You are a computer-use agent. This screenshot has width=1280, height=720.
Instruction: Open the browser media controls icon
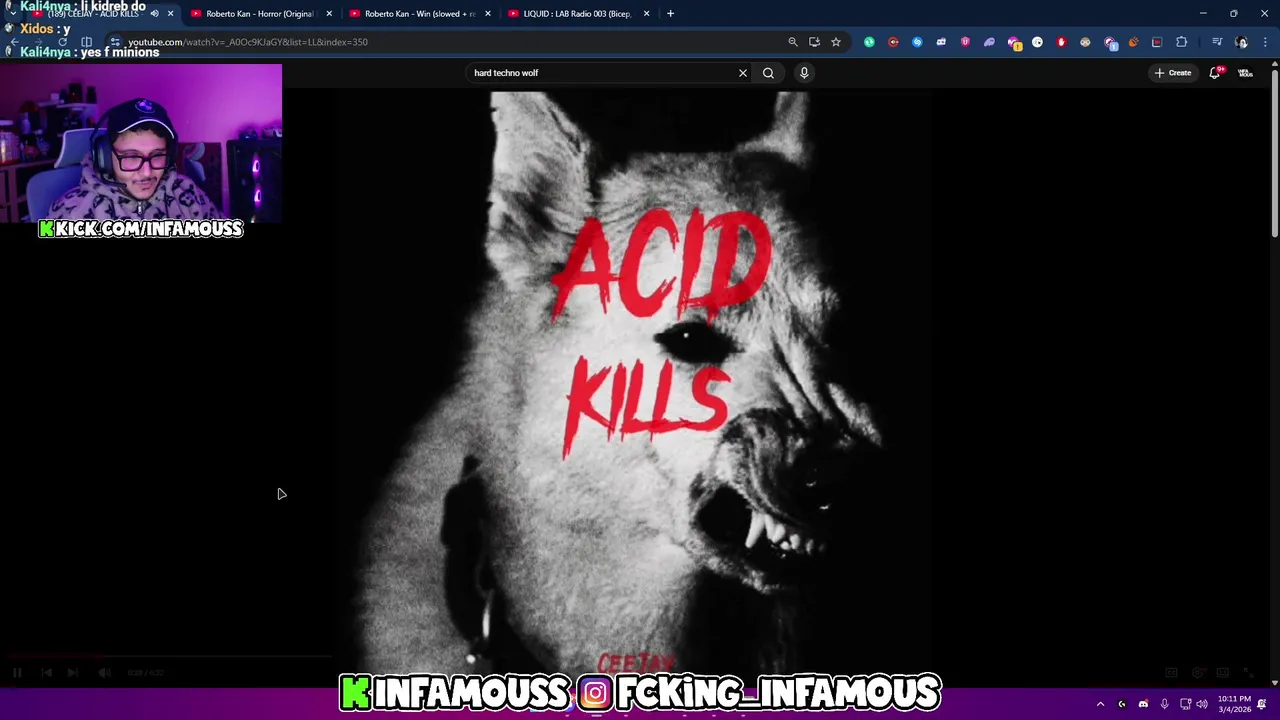click(1217, 42)
